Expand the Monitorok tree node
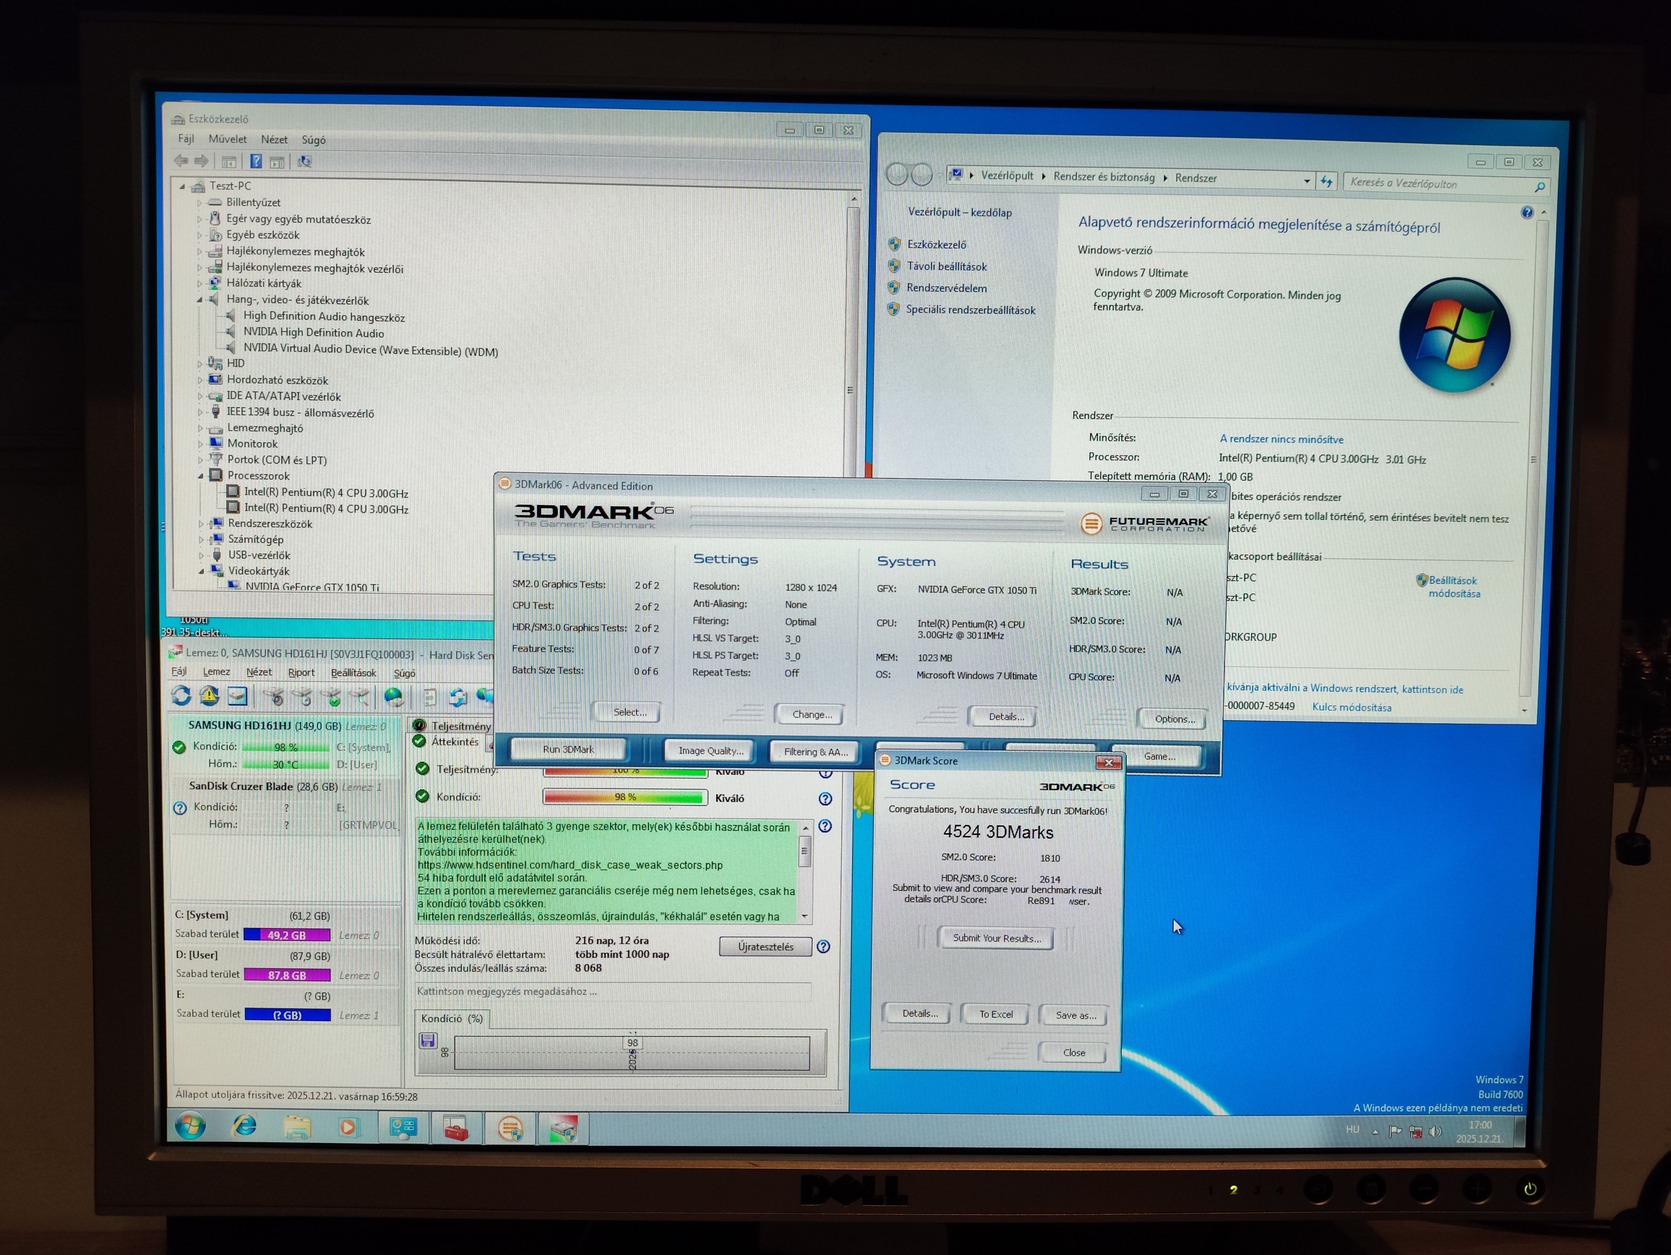Viewport: 1671px width, 1255px height. 200,443
